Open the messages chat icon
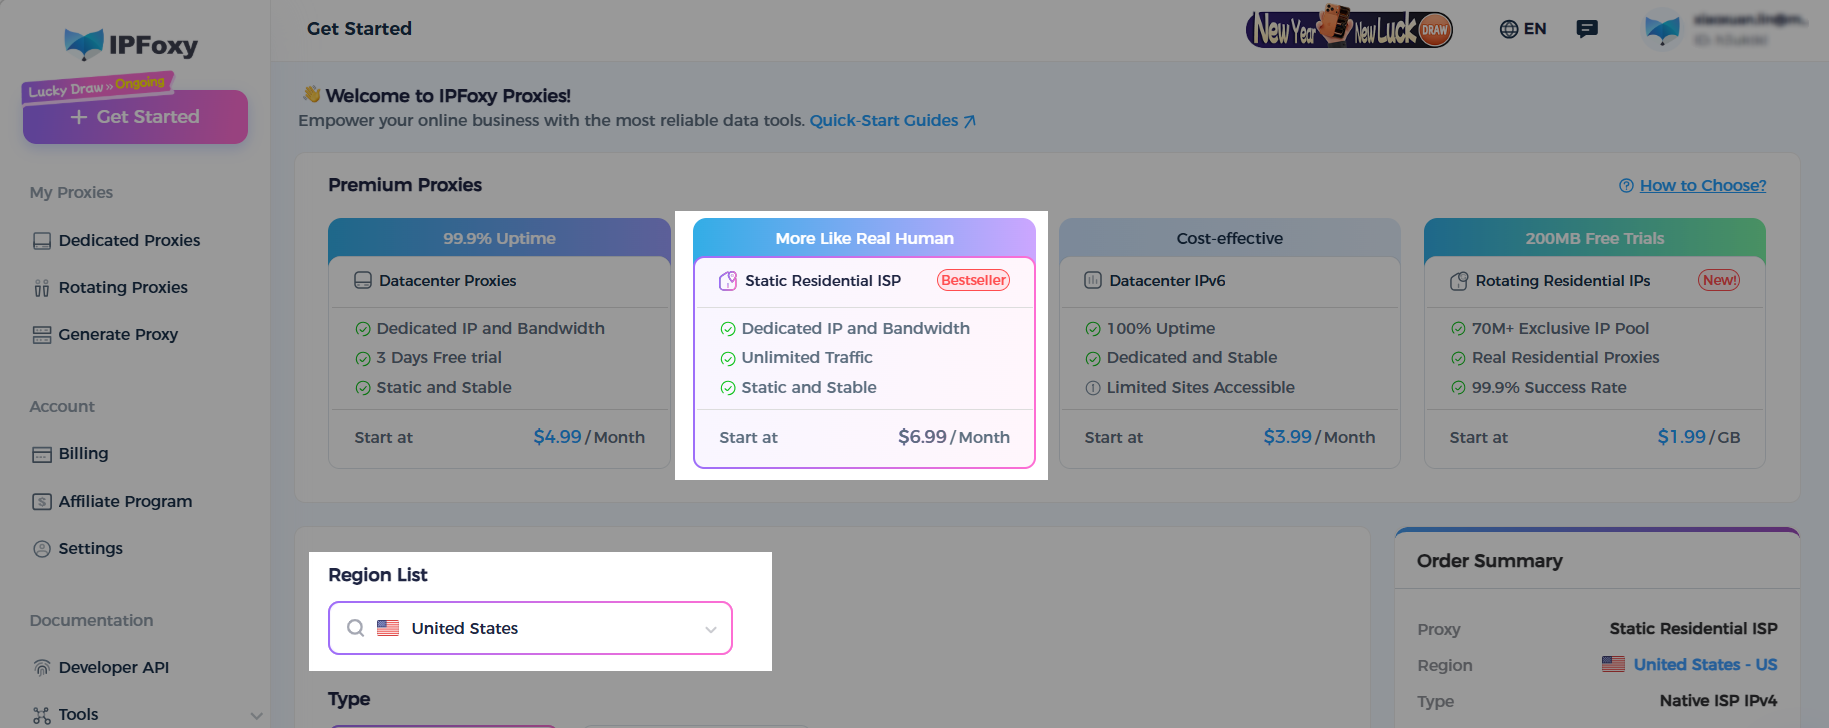The image size is (1829, 728). tap(1587, 29)
